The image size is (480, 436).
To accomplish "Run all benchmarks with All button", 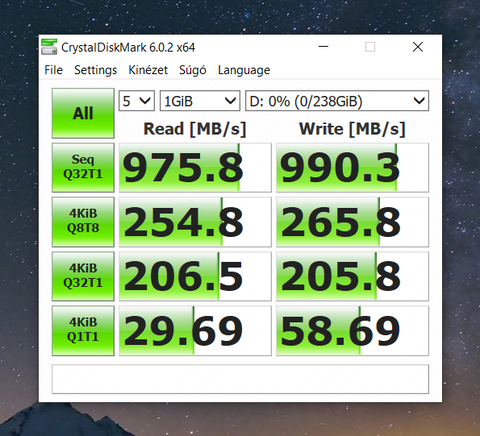I will coord(83,113).
